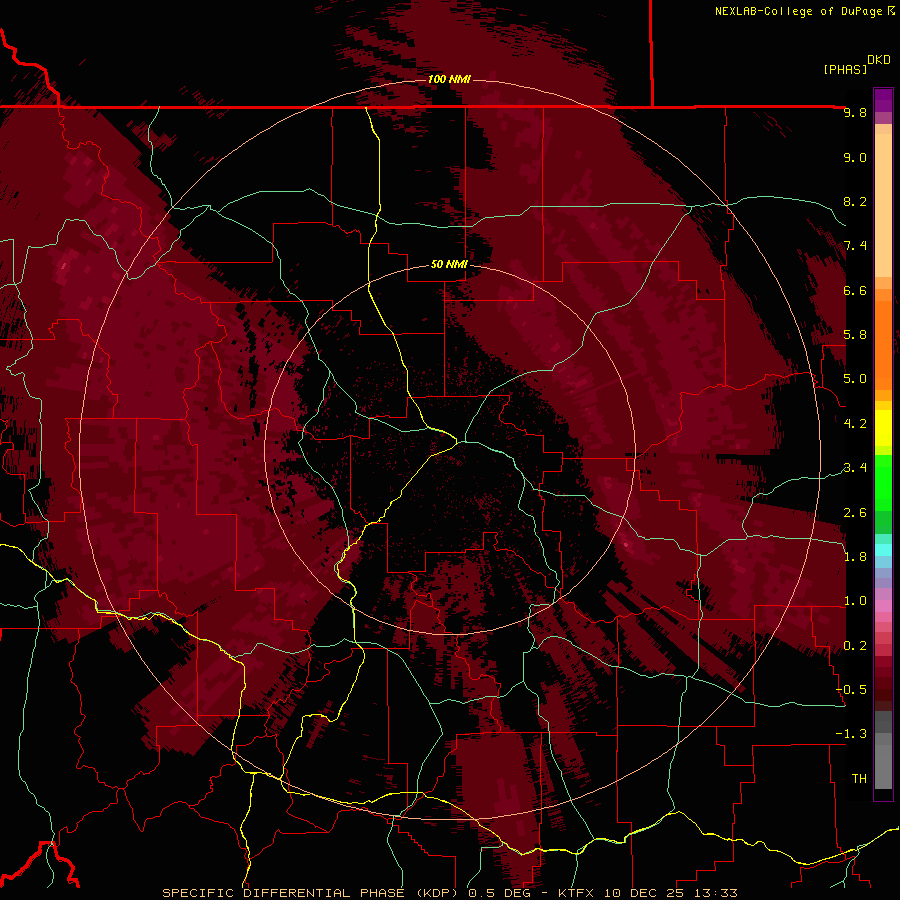The height and width of the screenshot is (900, 900).
Task: Pick the cyan band of the color bar
Action: pos(883,550)
